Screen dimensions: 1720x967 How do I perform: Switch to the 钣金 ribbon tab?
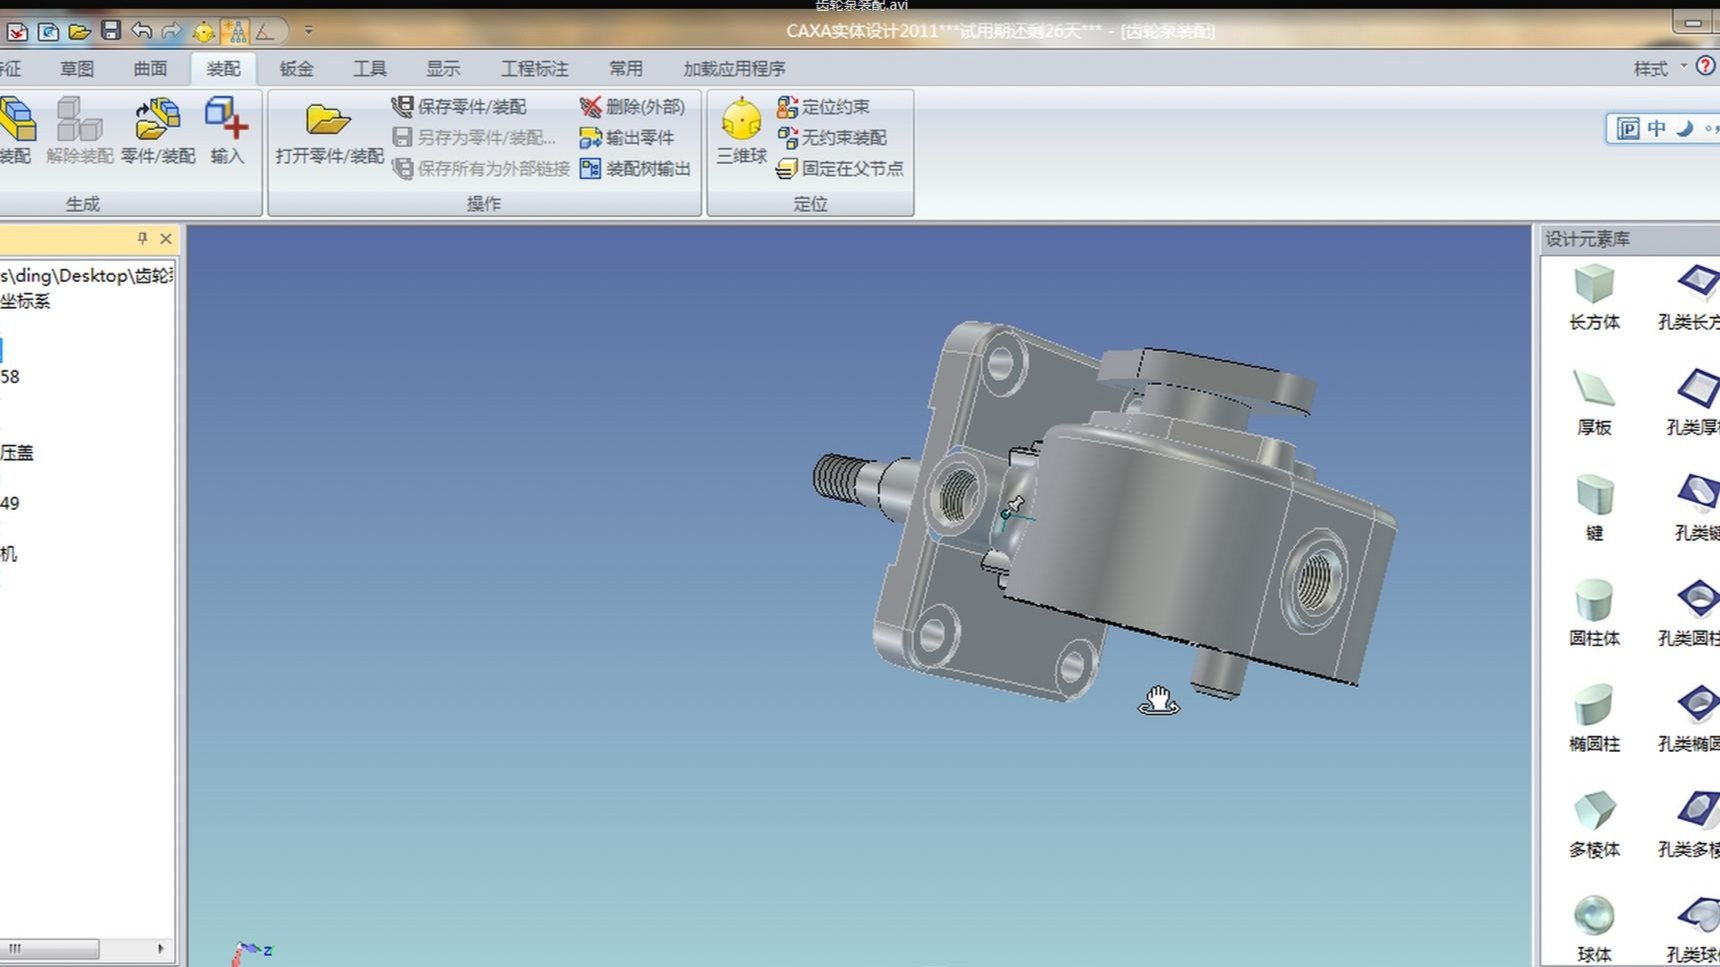point(296,68)
